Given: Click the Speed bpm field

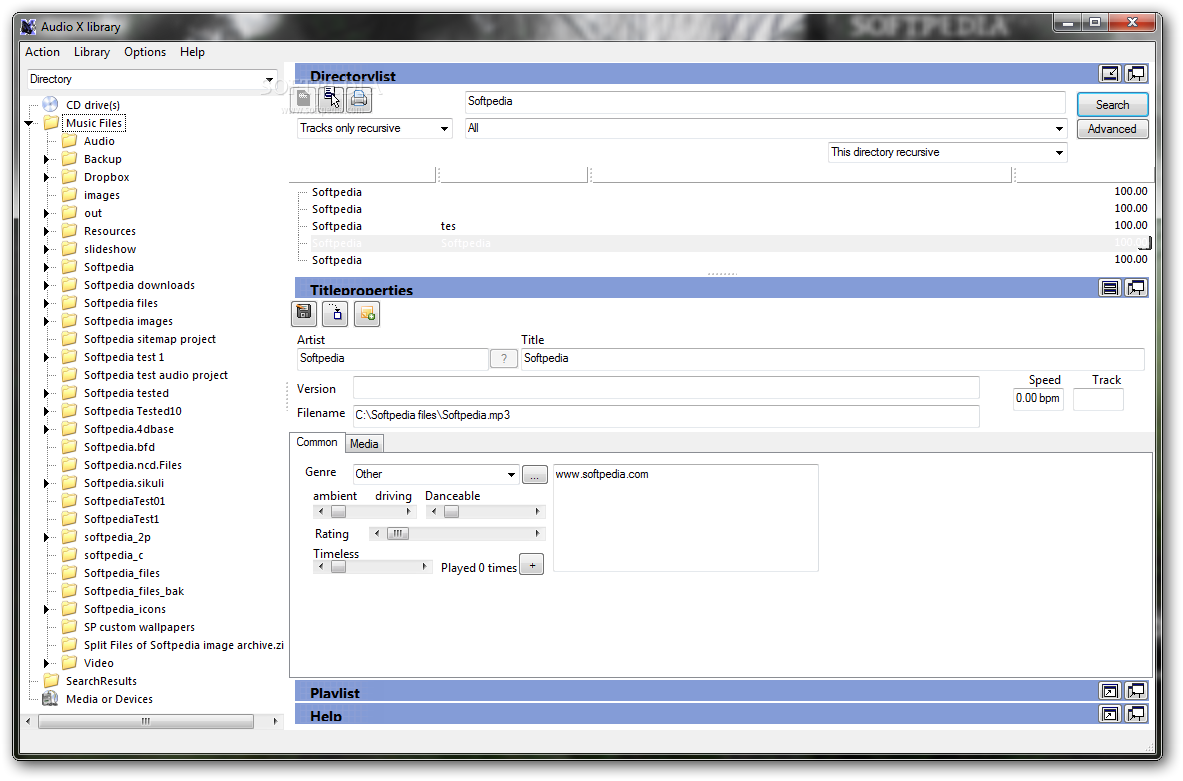Looking at the screenshot, I should (x=1038, y=398).
